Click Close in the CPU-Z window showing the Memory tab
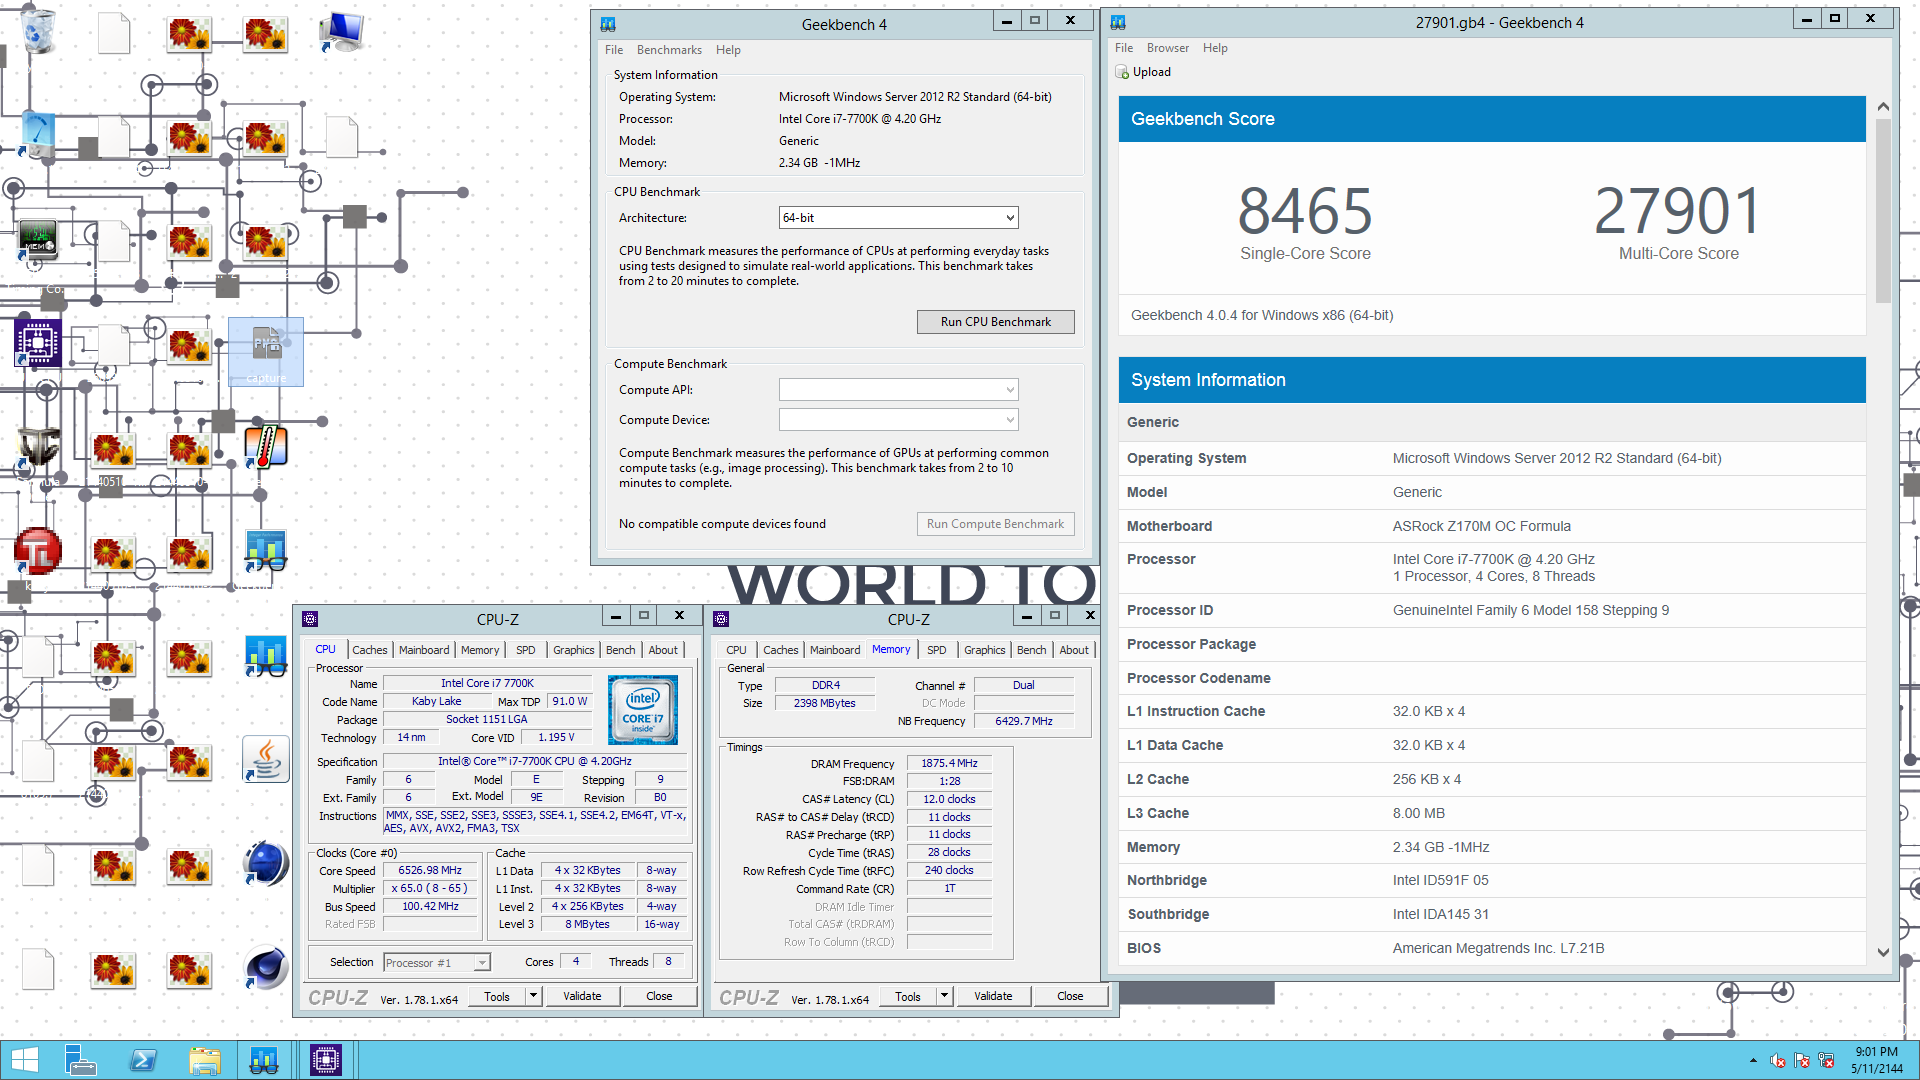Image resolution: width=1920 pixels, height=1080 pixels. click(x=1070, y=996)
